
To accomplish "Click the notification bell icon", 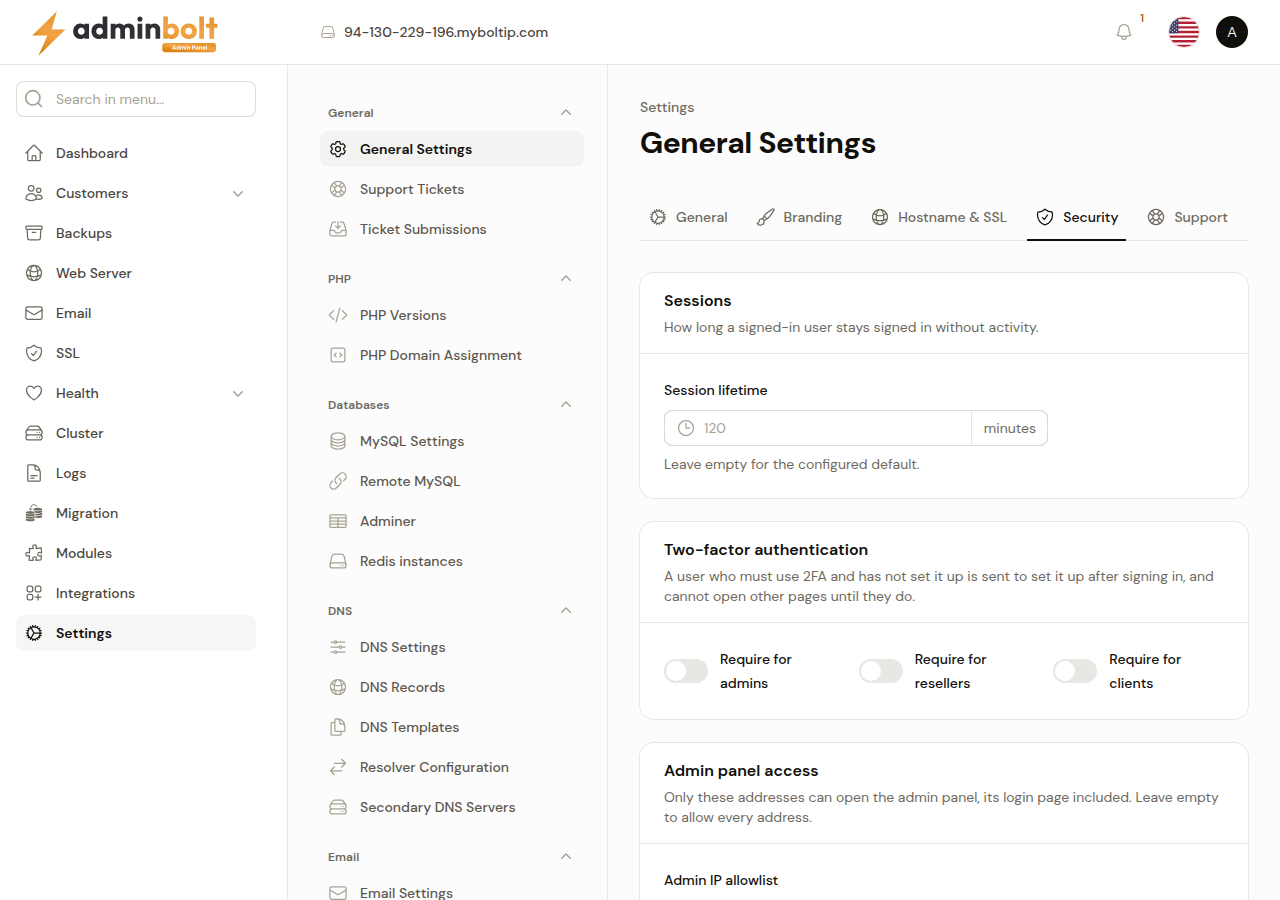I will (1124, 32).
